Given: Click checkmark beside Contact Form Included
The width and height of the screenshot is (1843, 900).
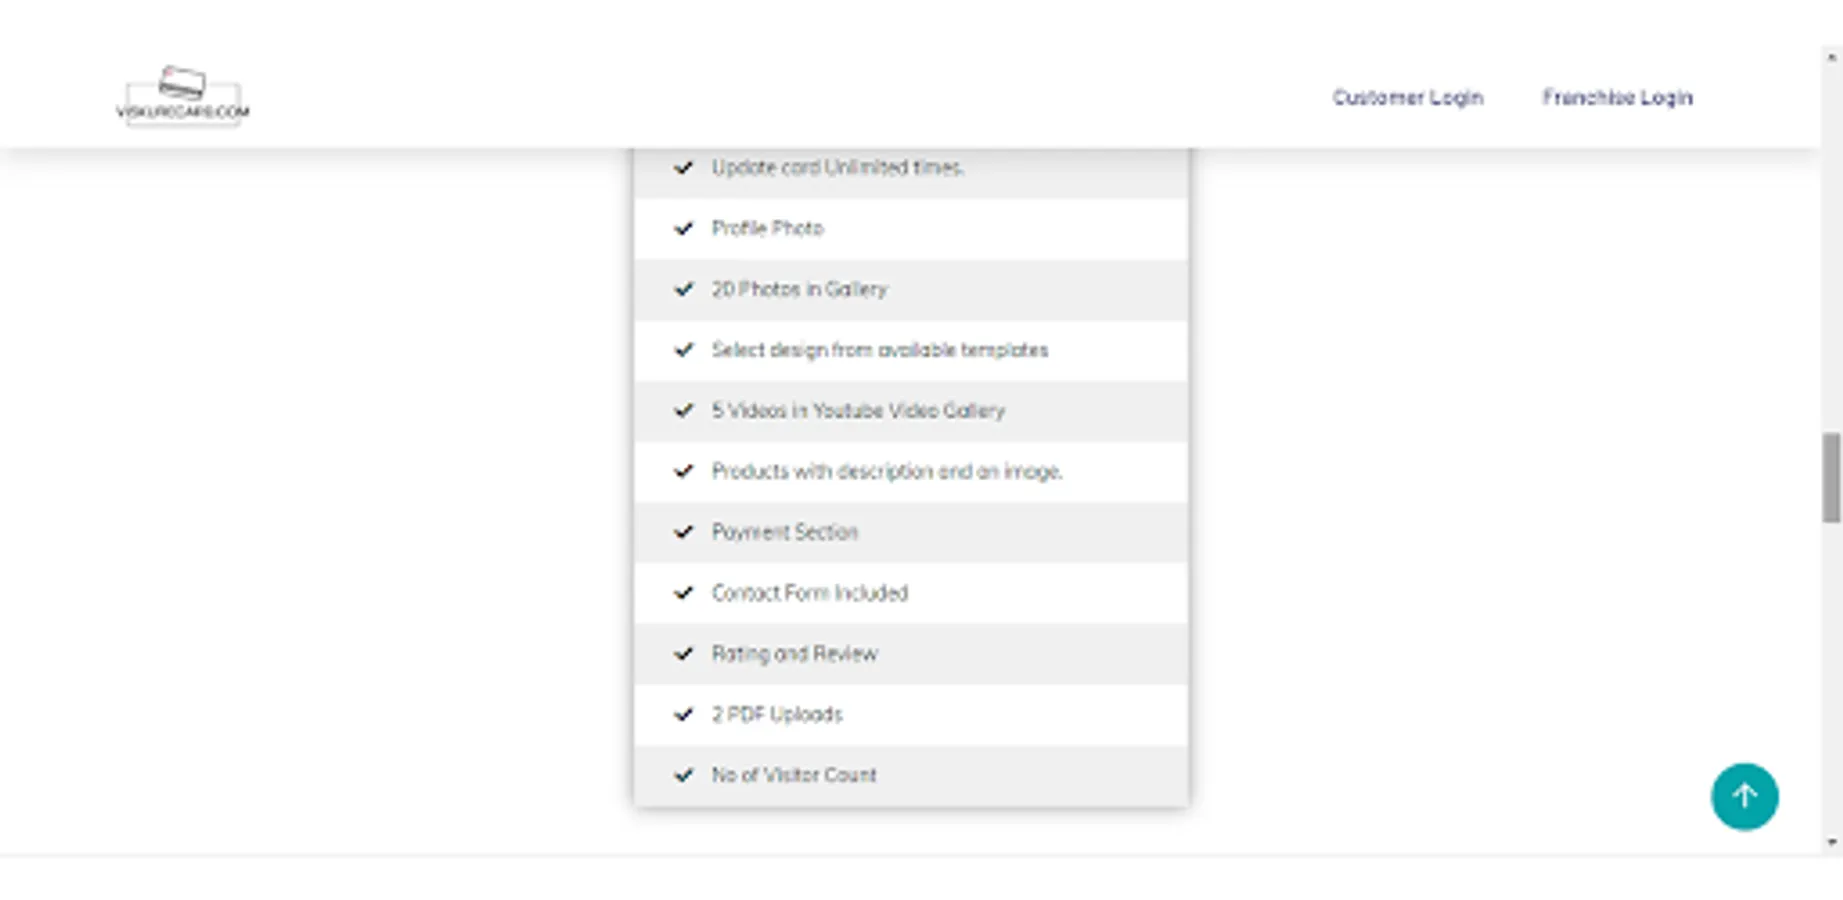Looking at the screenshot, I should coord(684,593).
